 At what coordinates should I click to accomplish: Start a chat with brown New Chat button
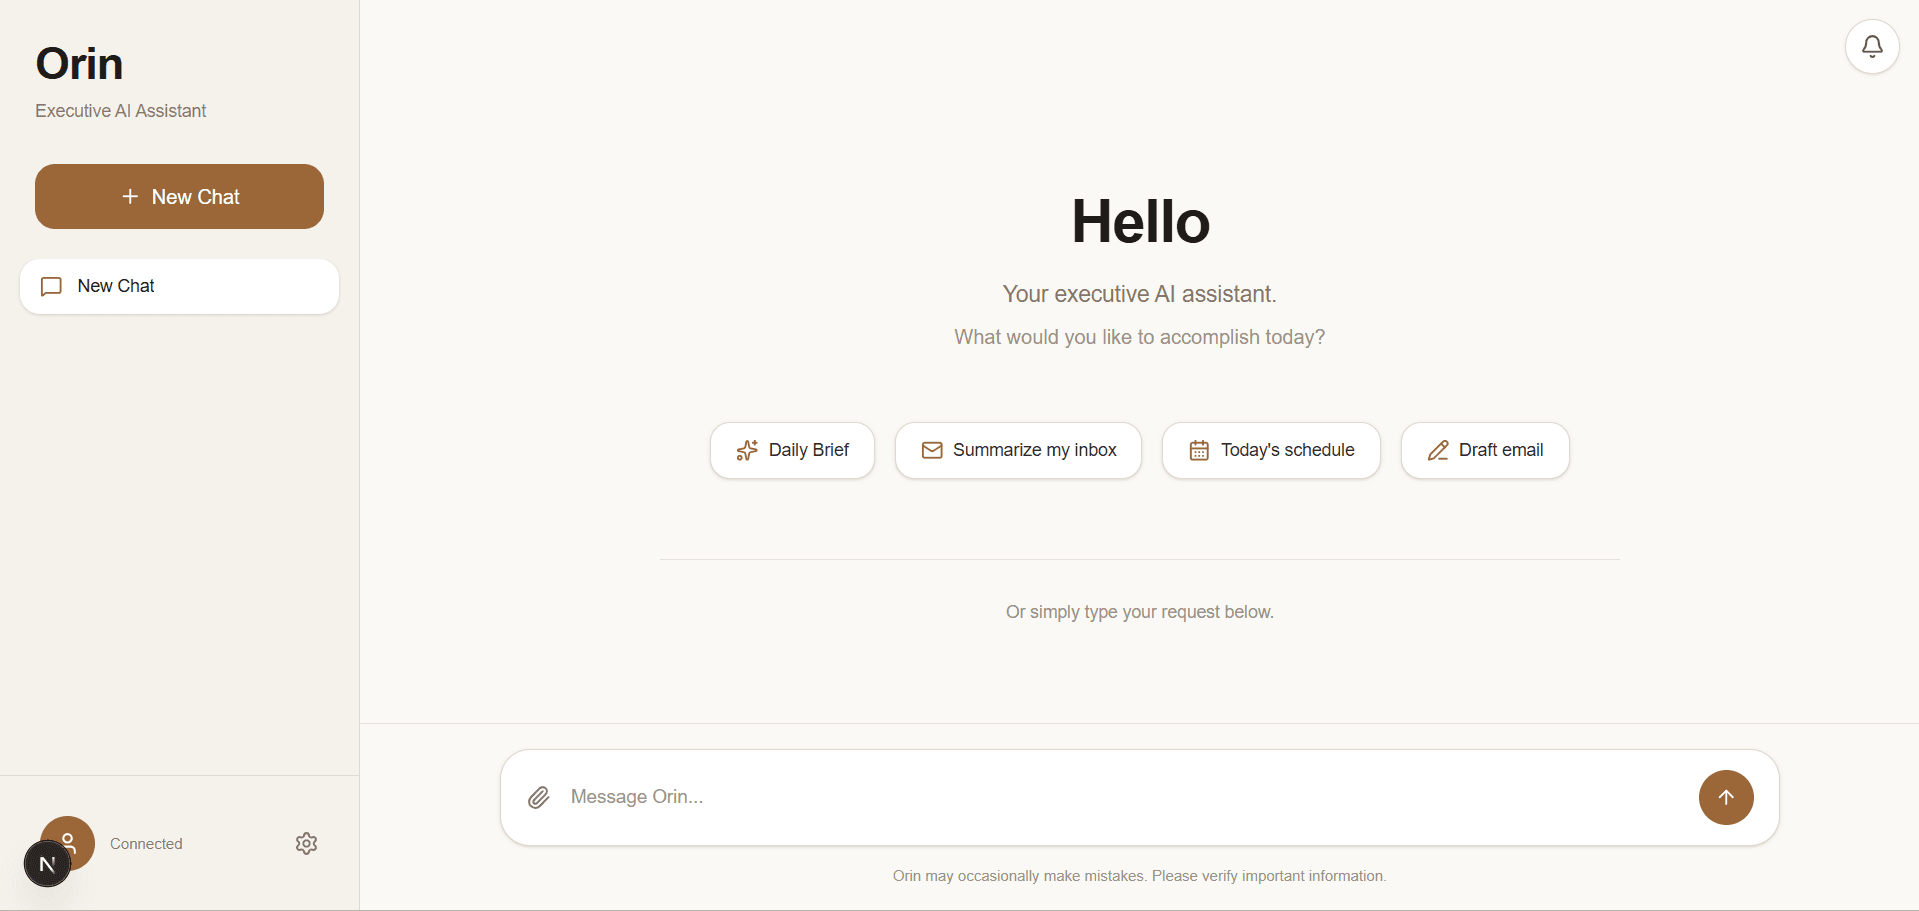(179, 197)
